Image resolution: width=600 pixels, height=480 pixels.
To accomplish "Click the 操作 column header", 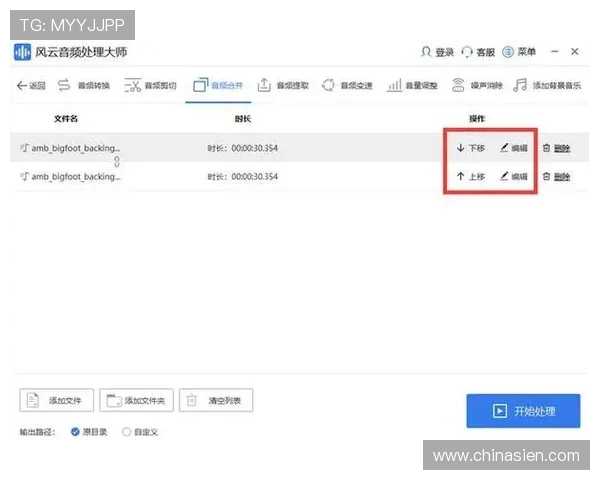I will 477,119.
